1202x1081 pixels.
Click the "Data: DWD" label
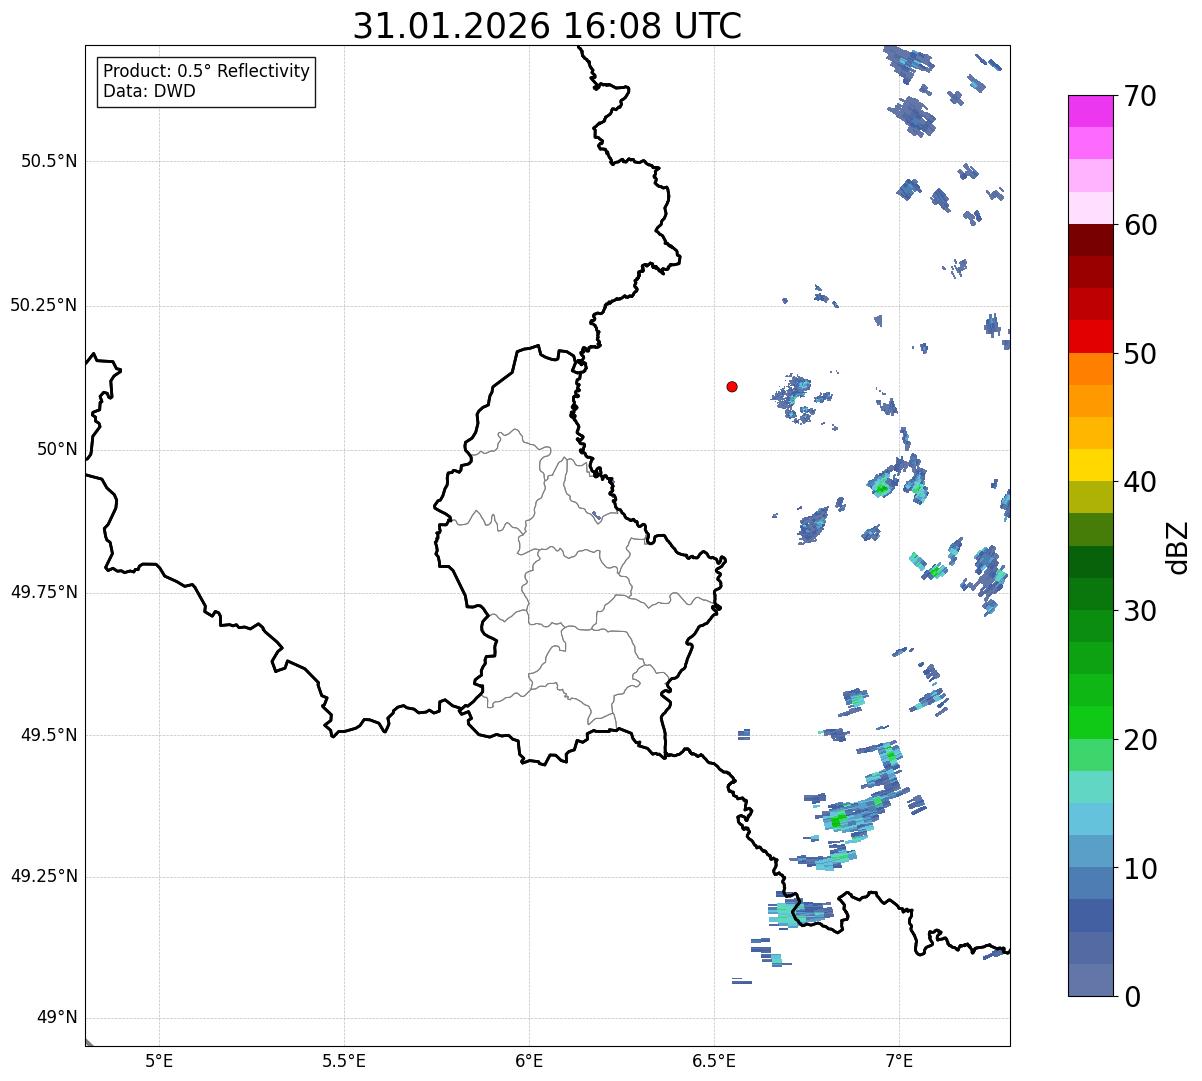coord(150,91)
